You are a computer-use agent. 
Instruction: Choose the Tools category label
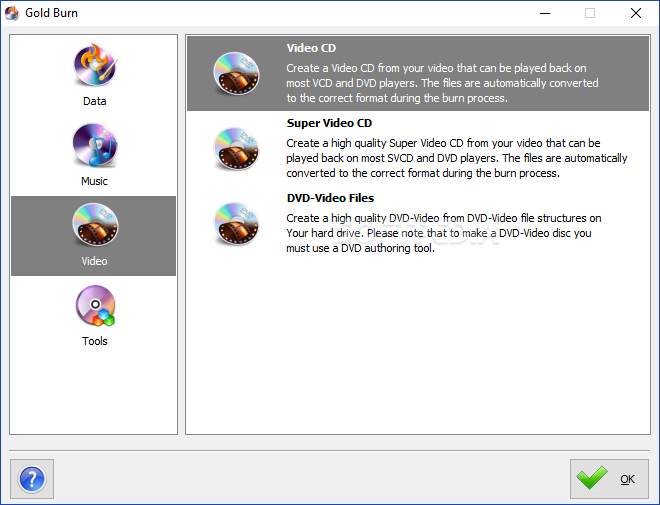pos(95,341)
